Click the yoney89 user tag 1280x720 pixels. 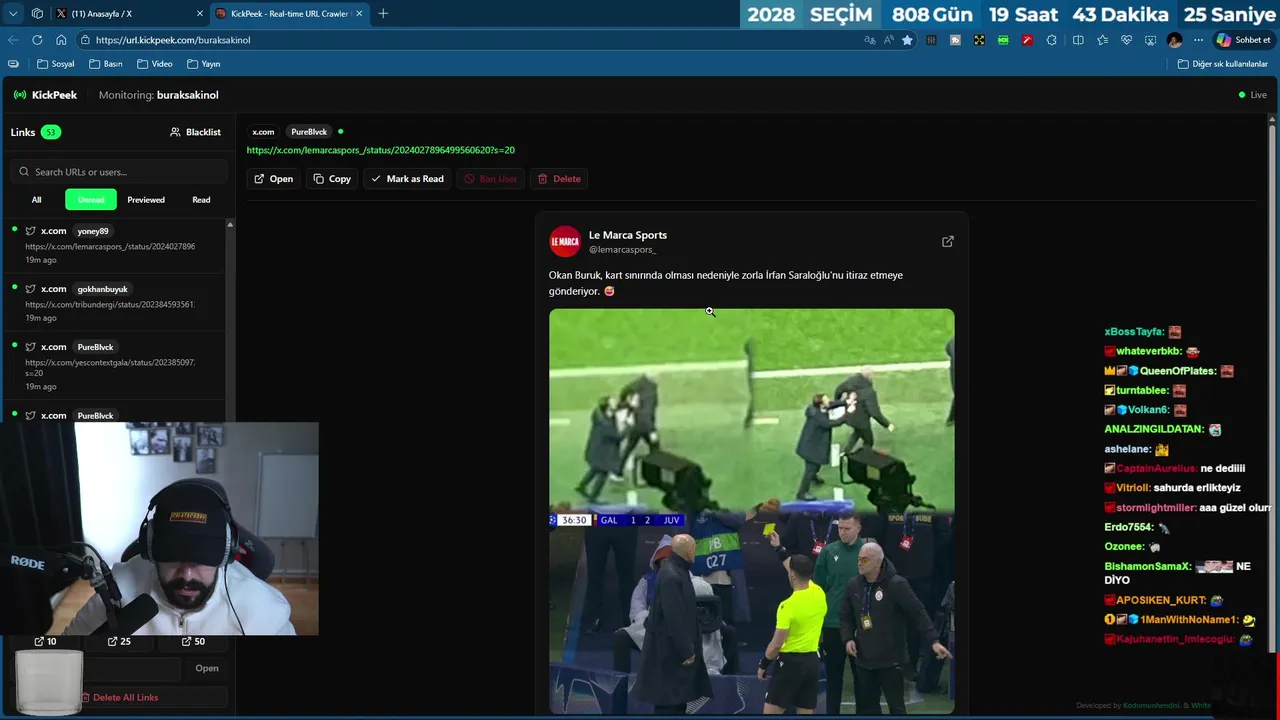pos(93,231)
